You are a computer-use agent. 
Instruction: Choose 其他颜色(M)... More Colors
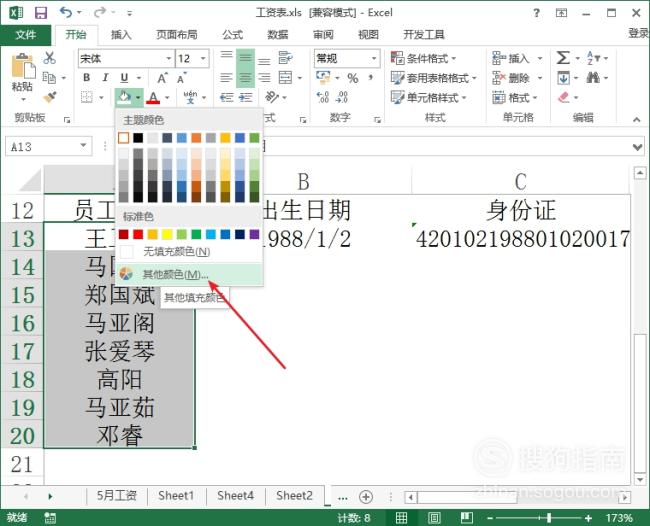coord(189,274)
